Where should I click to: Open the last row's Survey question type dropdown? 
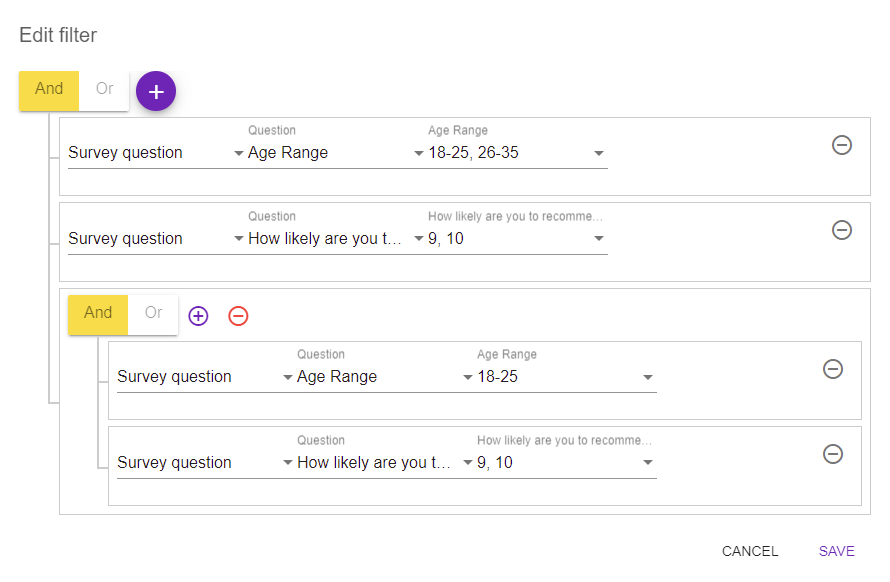(x=205, y=463)
